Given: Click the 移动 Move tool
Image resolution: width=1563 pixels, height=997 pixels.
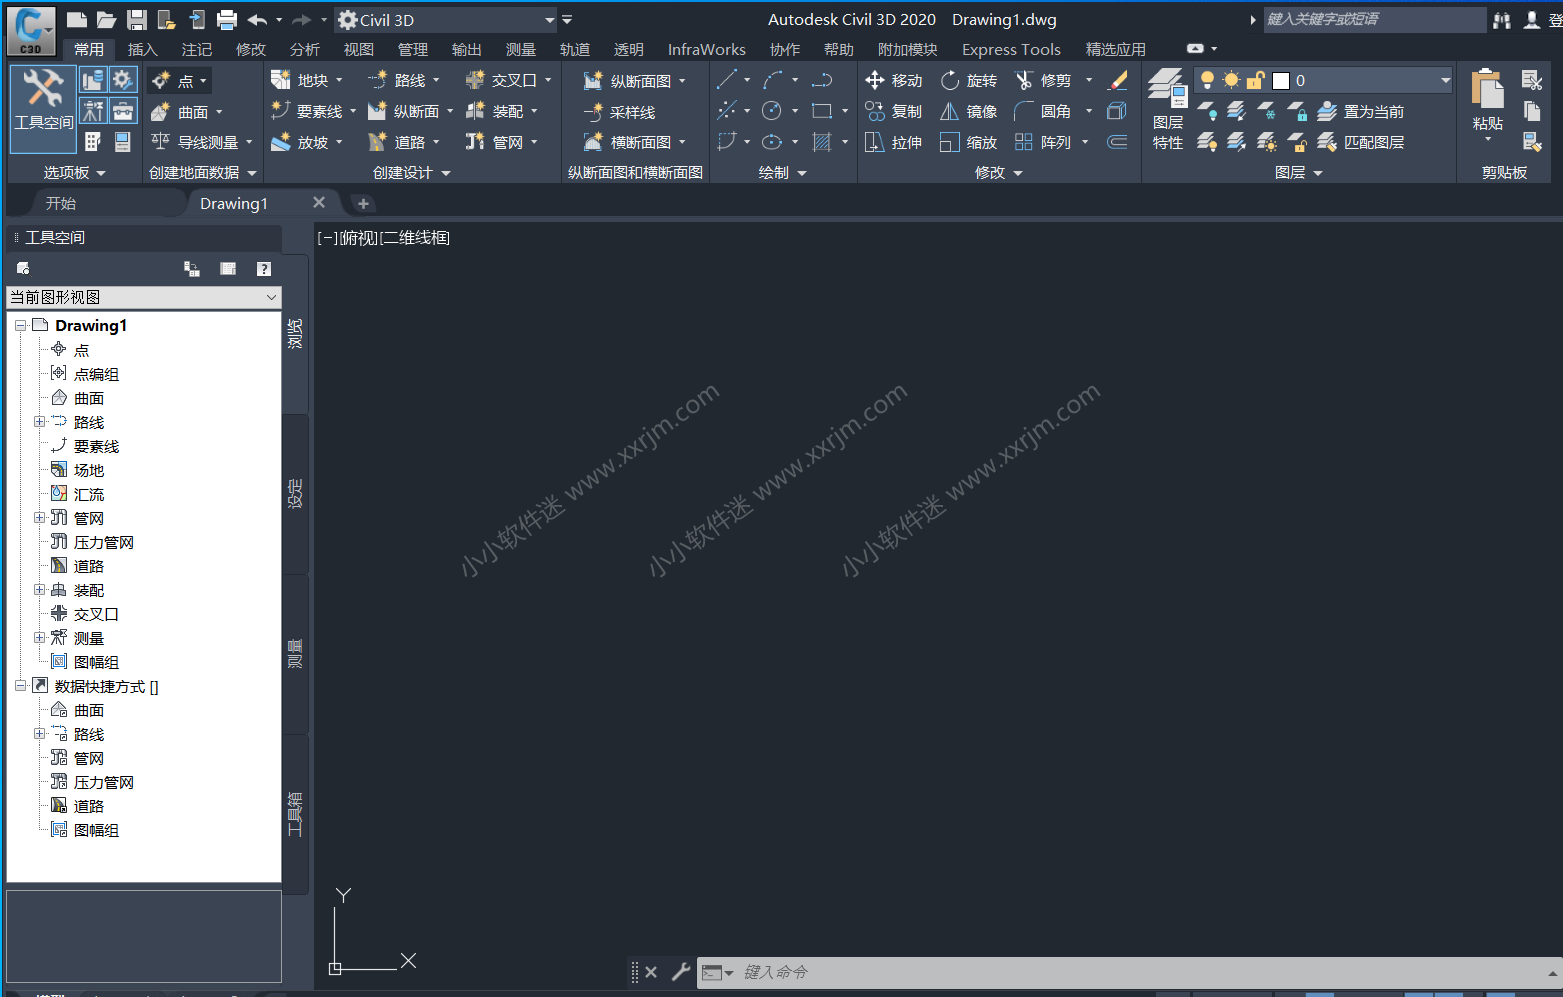Looking at the screenshot, I should [894, 80].
